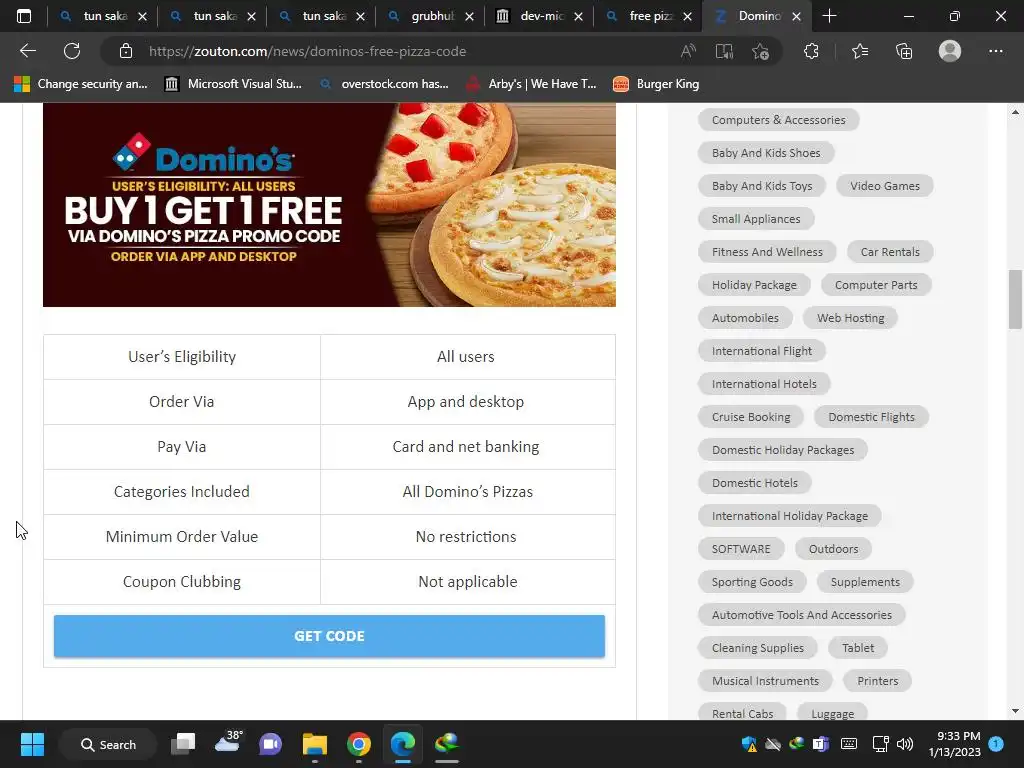Open Google Chrome from taskbar
This screenshot has height=768, width=1024.
click(x=359, y=744)
